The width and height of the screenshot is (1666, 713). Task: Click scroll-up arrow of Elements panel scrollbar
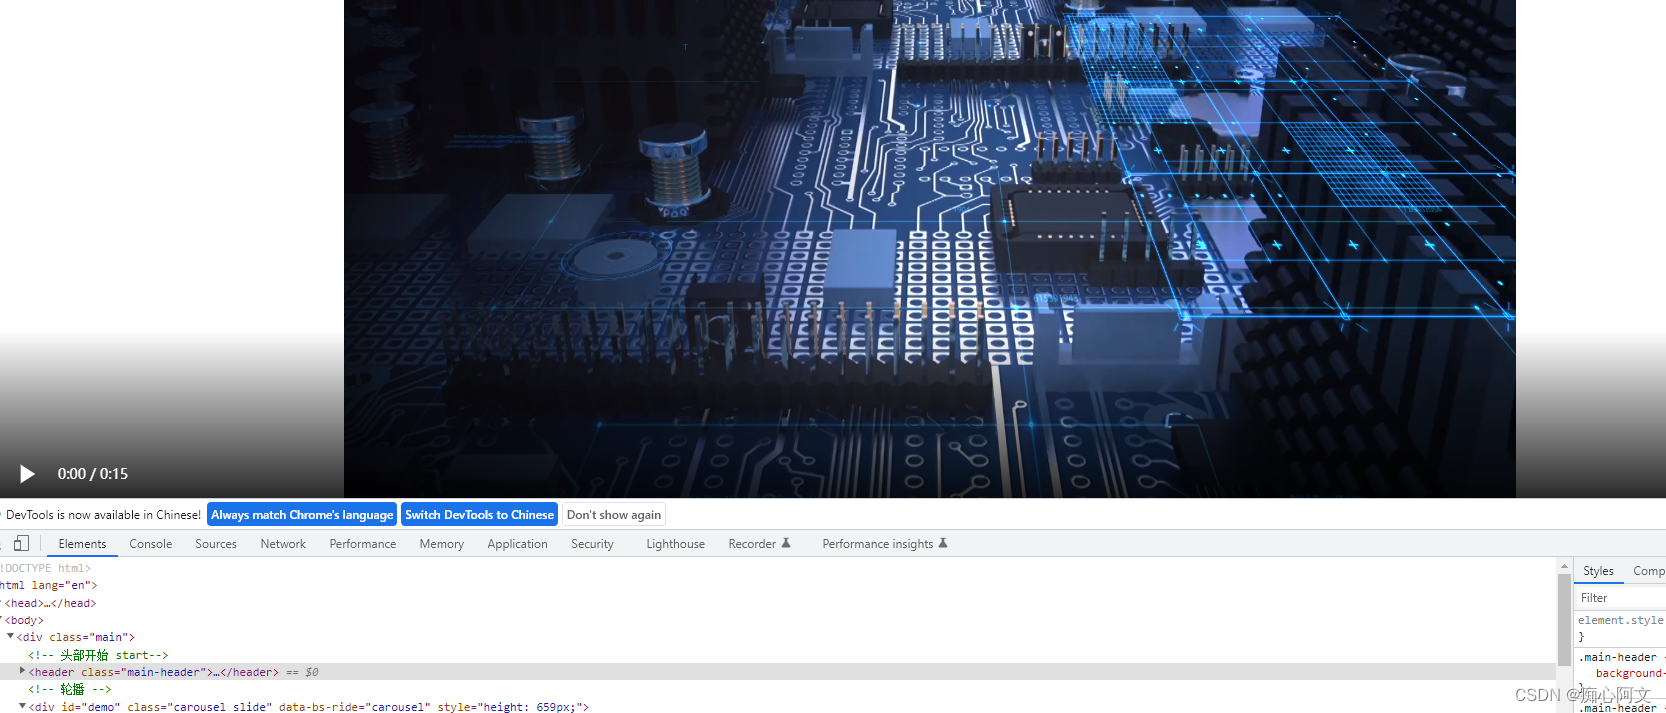(x=1564, y=566)
